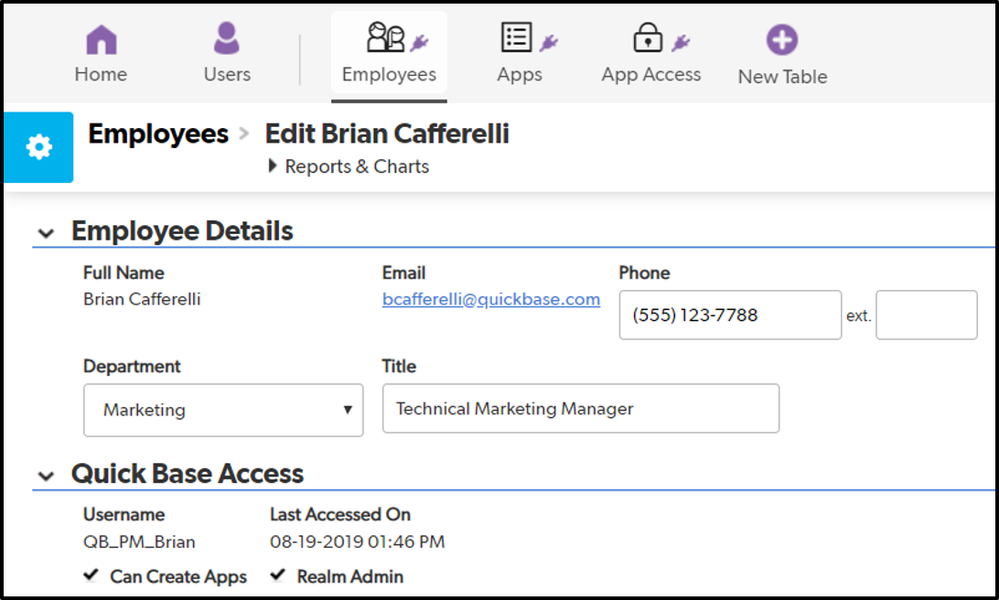The image size is (999, 600).
Task: Click the Phone field label
Action: 645,273
